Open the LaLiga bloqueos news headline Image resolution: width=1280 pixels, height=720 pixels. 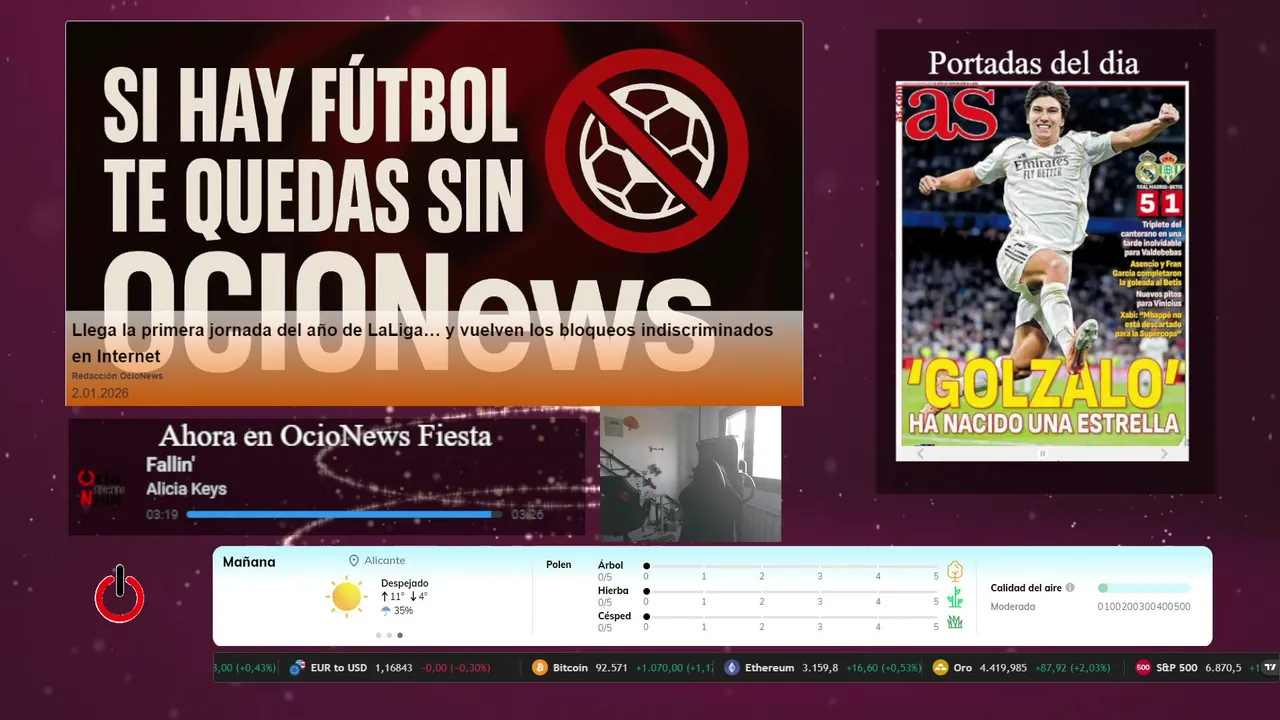(422, 342)
